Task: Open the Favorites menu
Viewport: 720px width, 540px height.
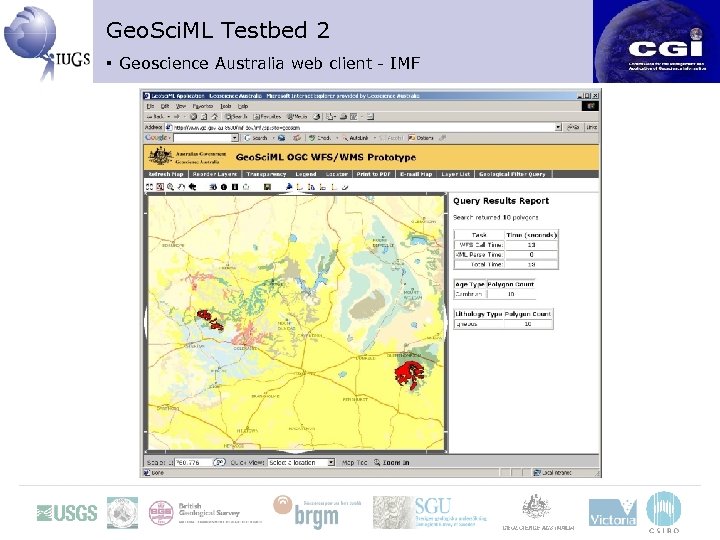Action: point(202,106)
